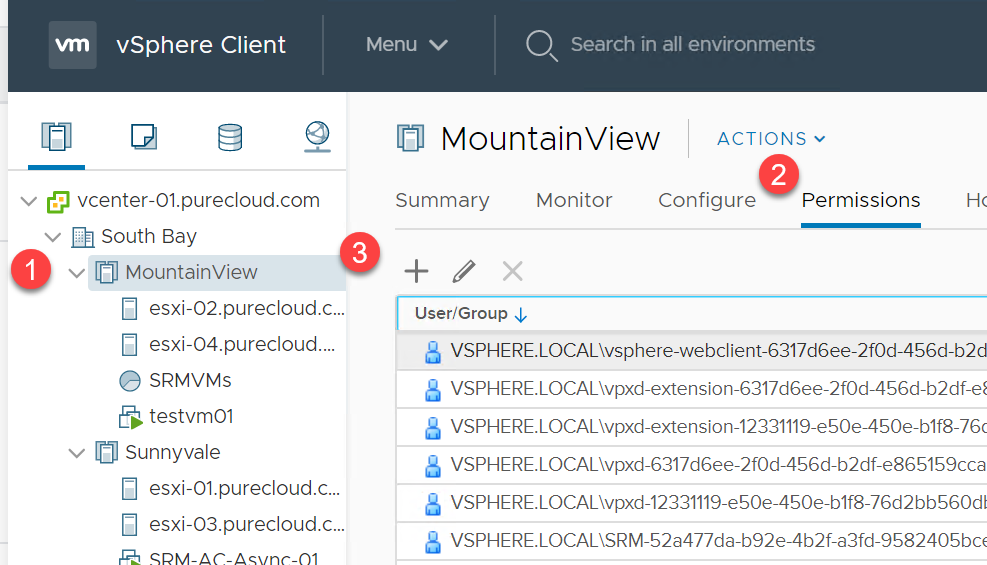This screenshot has width=987, height=565.
Task: Click the esxi-01 host icon
Action: (129, 489)
